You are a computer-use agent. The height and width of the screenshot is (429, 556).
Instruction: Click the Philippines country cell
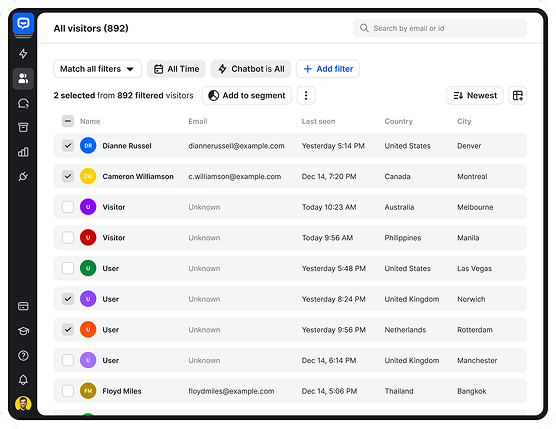click(x=403, y=238)
